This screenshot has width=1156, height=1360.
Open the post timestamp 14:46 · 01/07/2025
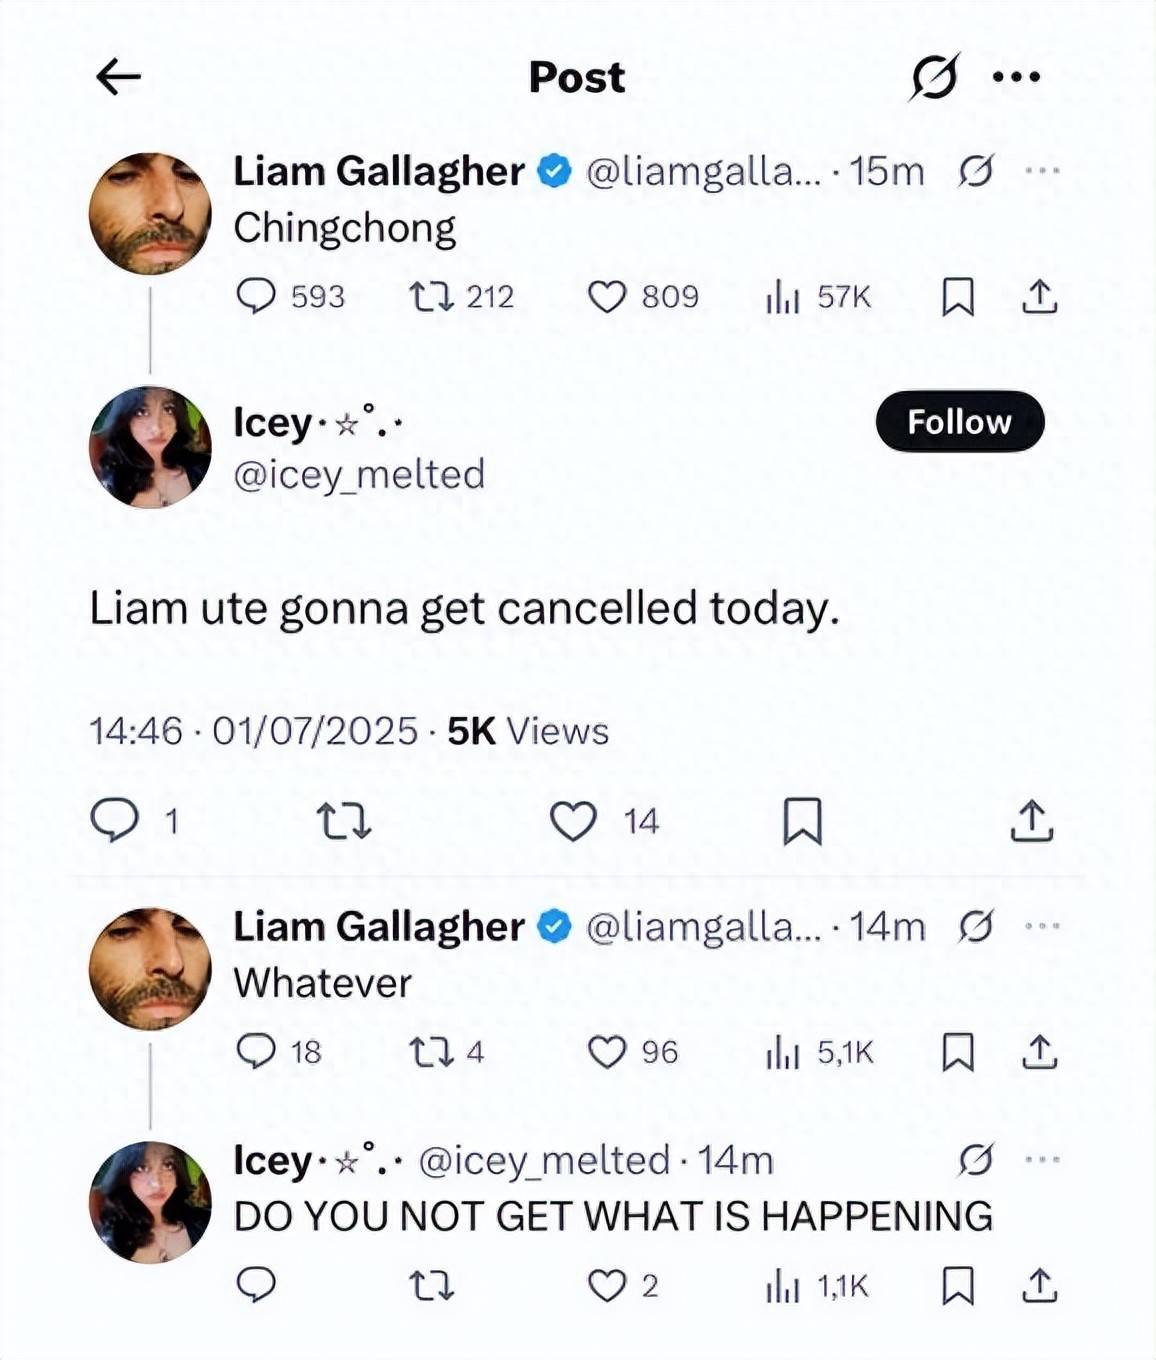point(253,731)
